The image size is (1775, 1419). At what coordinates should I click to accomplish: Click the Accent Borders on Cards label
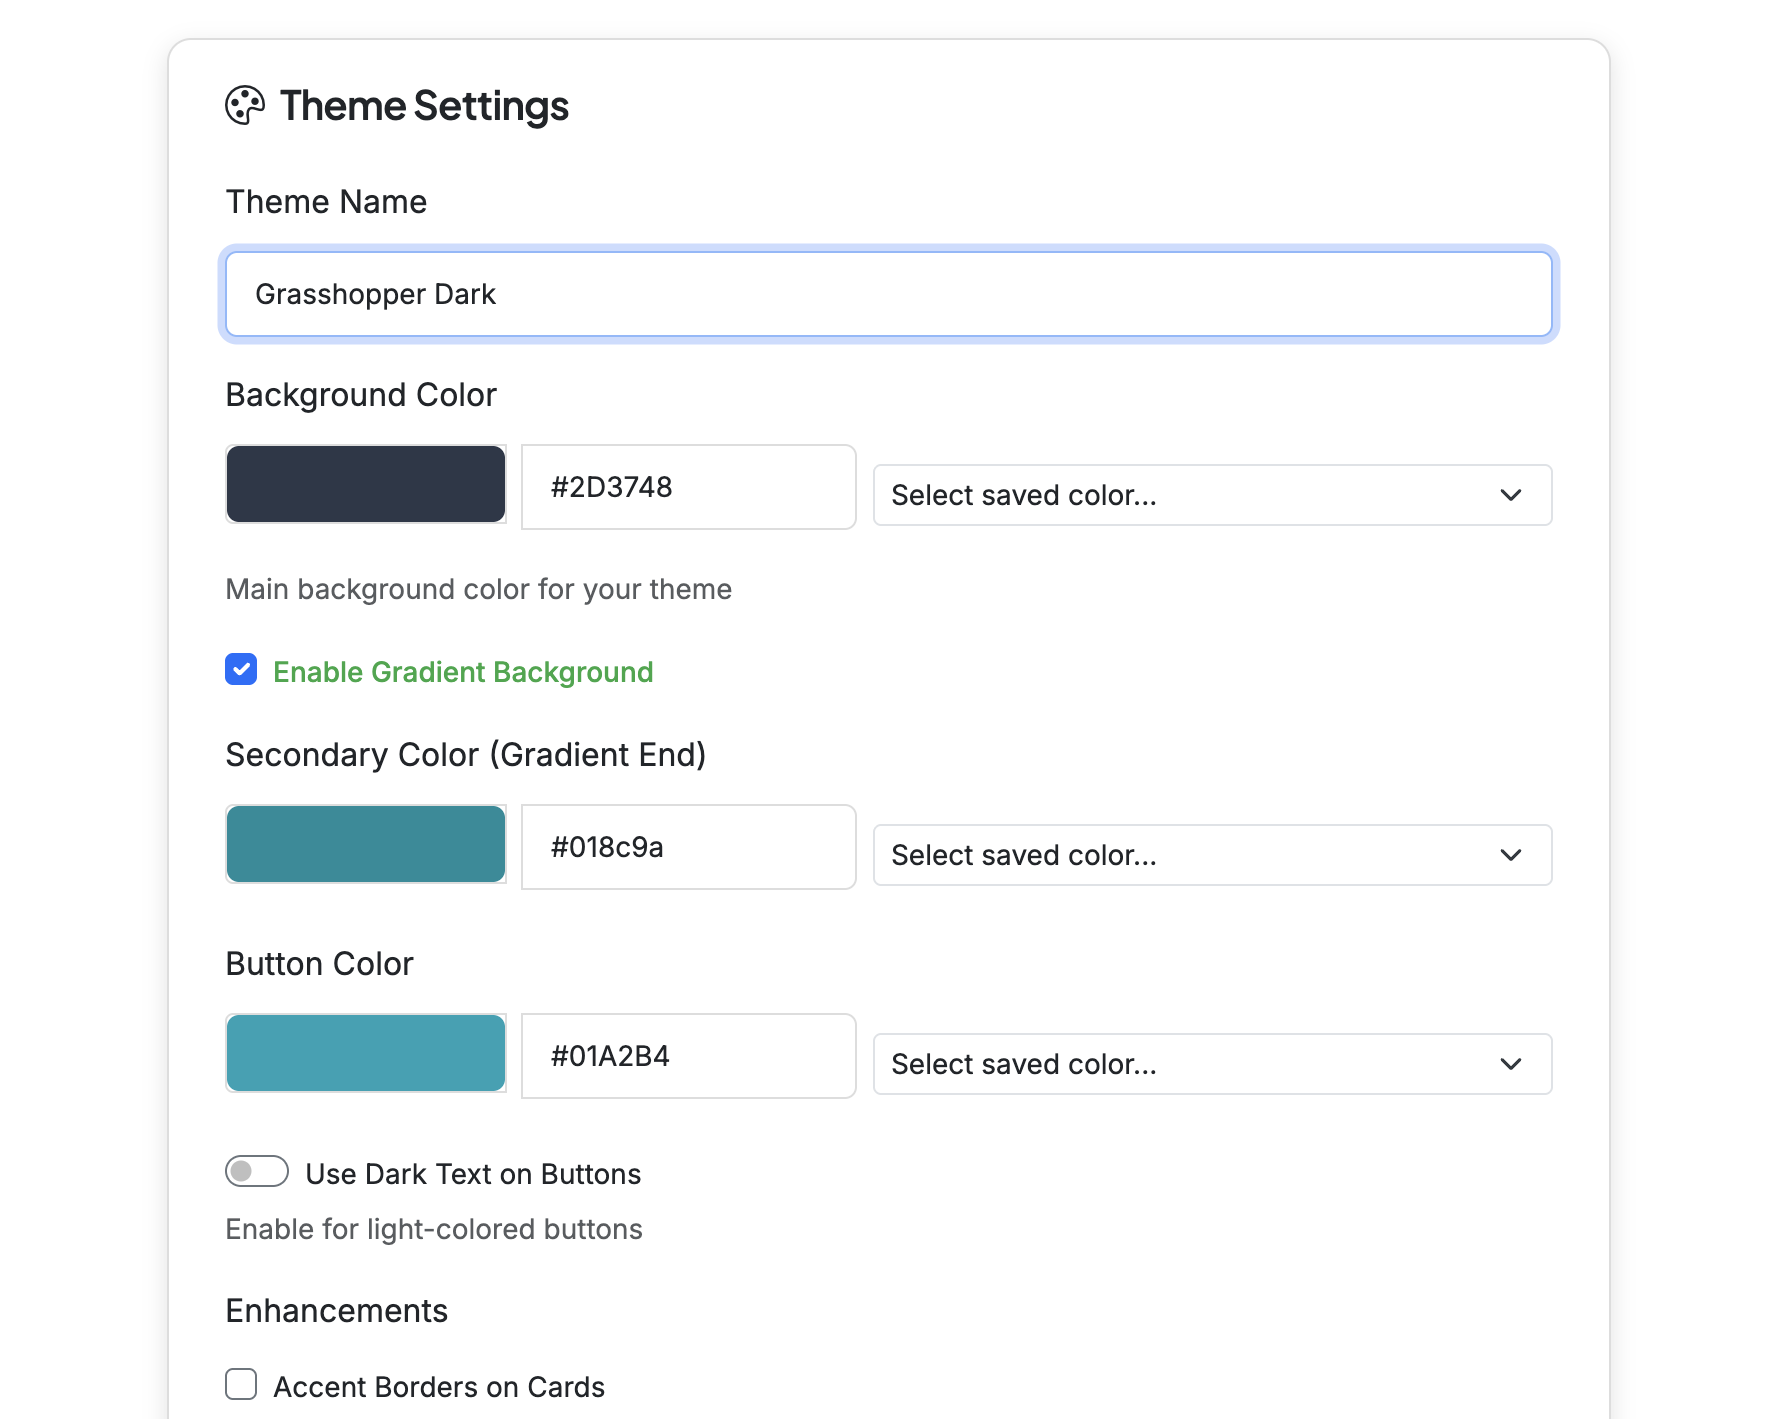pyautogui.click(x=439, y=1386)
